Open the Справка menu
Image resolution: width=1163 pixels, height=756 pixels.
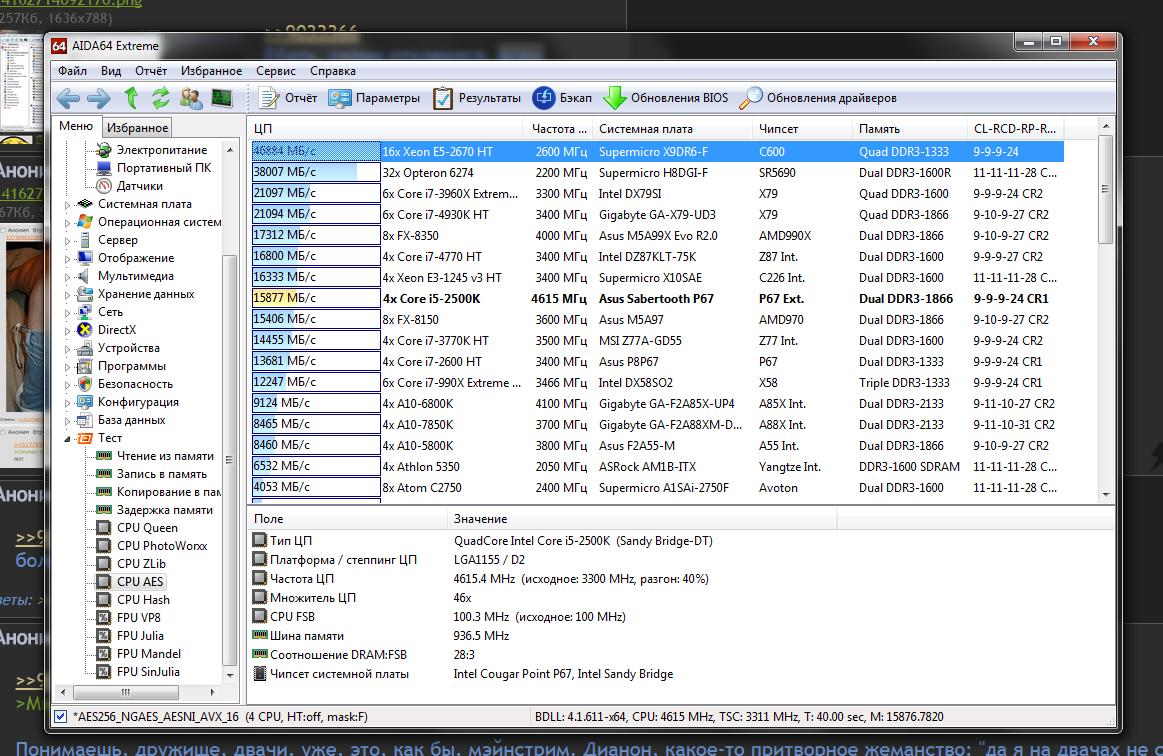pos(332,71)
